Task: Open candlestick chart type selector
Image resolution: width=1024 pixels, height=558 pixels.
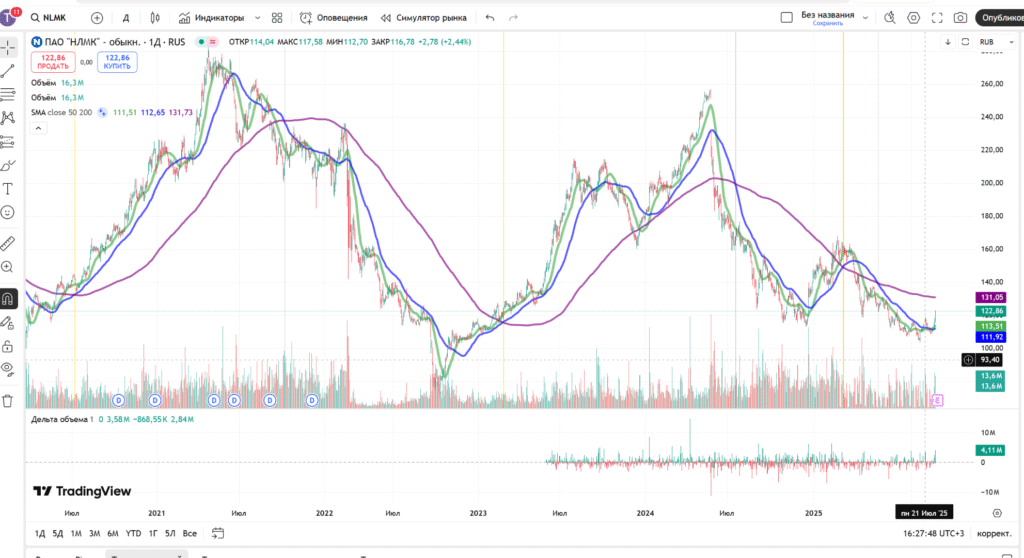Action: 155,18
